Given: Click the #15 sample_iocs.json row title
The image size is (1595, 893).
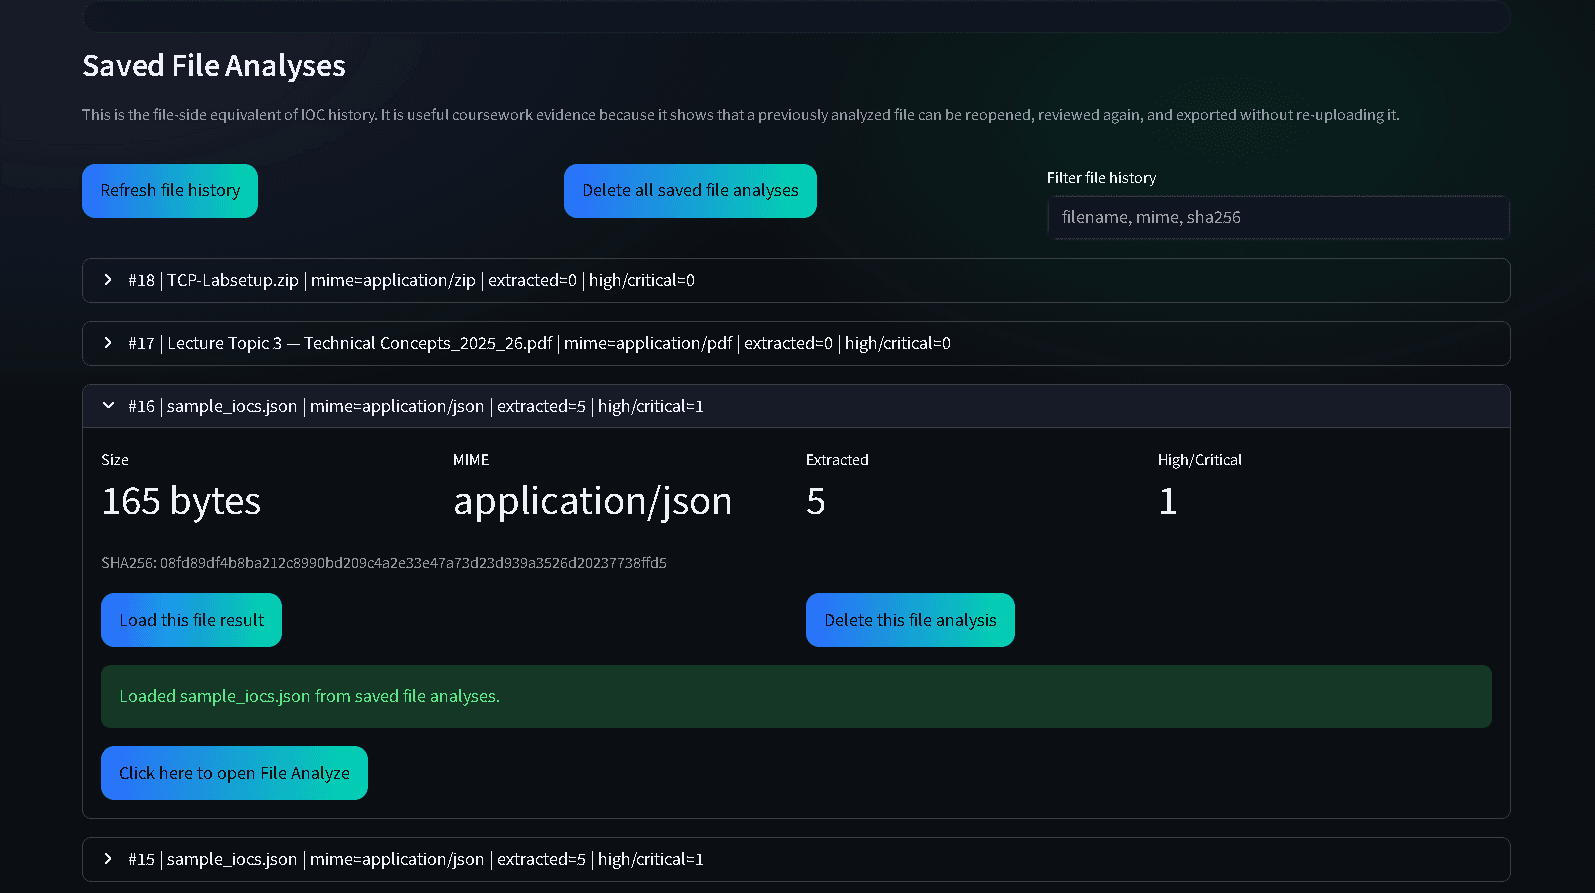Looking at the screenshot, I should click(416, 860).
